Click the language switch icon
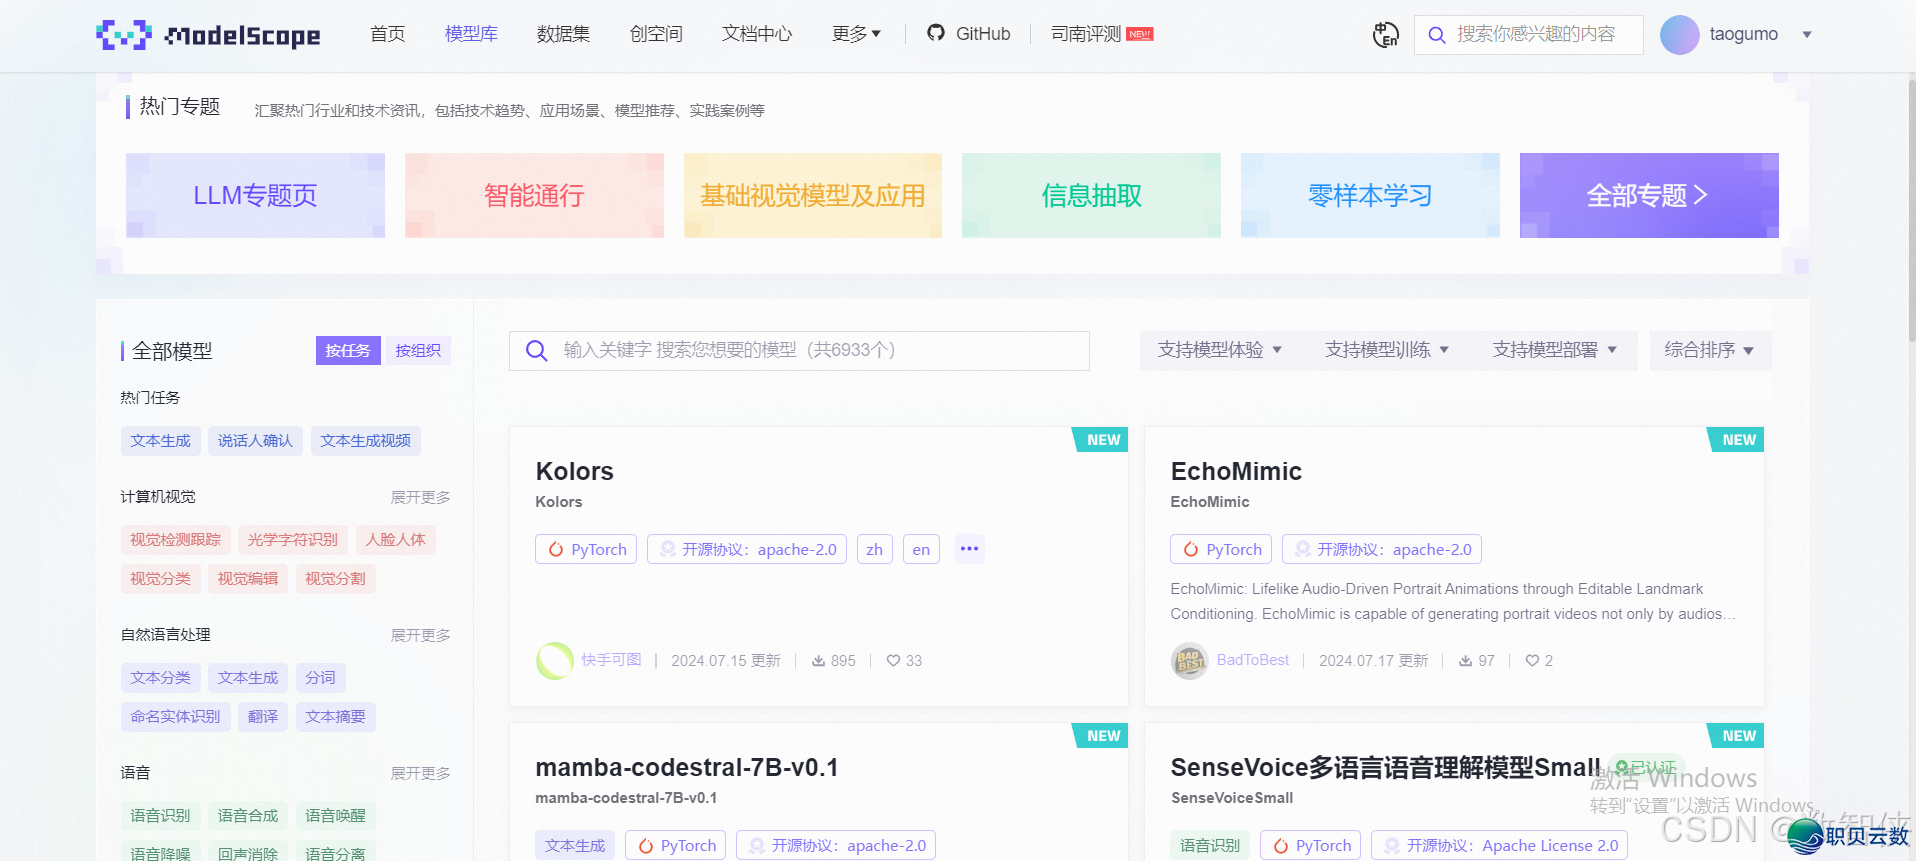1916x861 pixels. pyautogui.click(x=1385, y=35)
